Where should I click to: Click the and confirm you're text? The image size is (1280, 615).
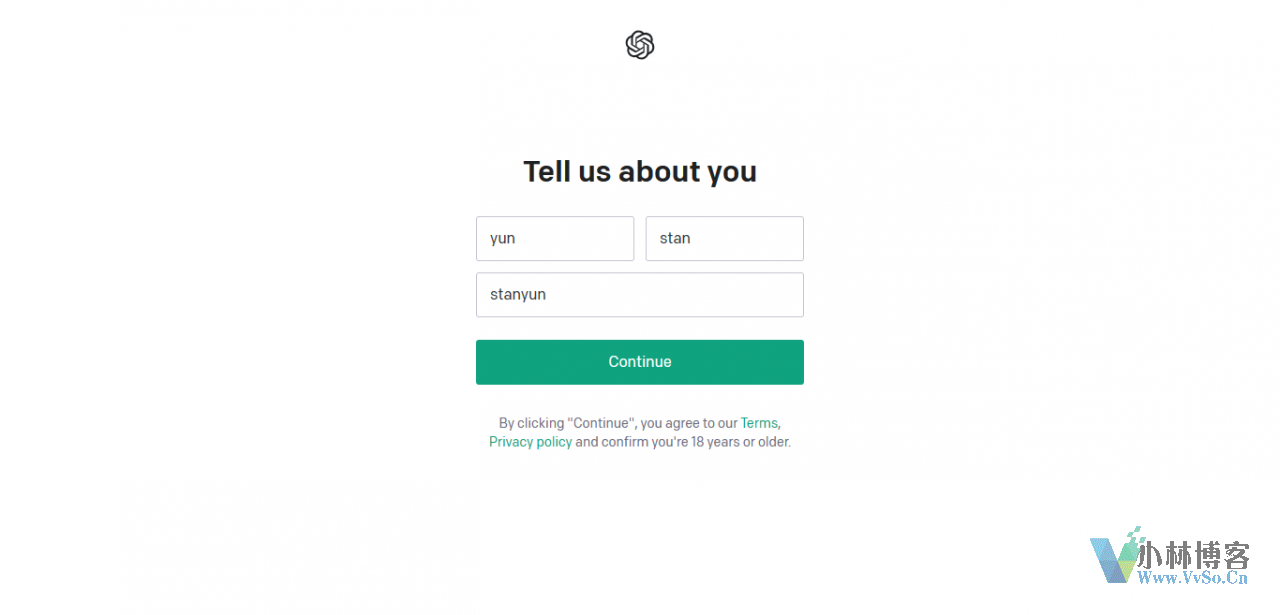(x=632, y=442)
